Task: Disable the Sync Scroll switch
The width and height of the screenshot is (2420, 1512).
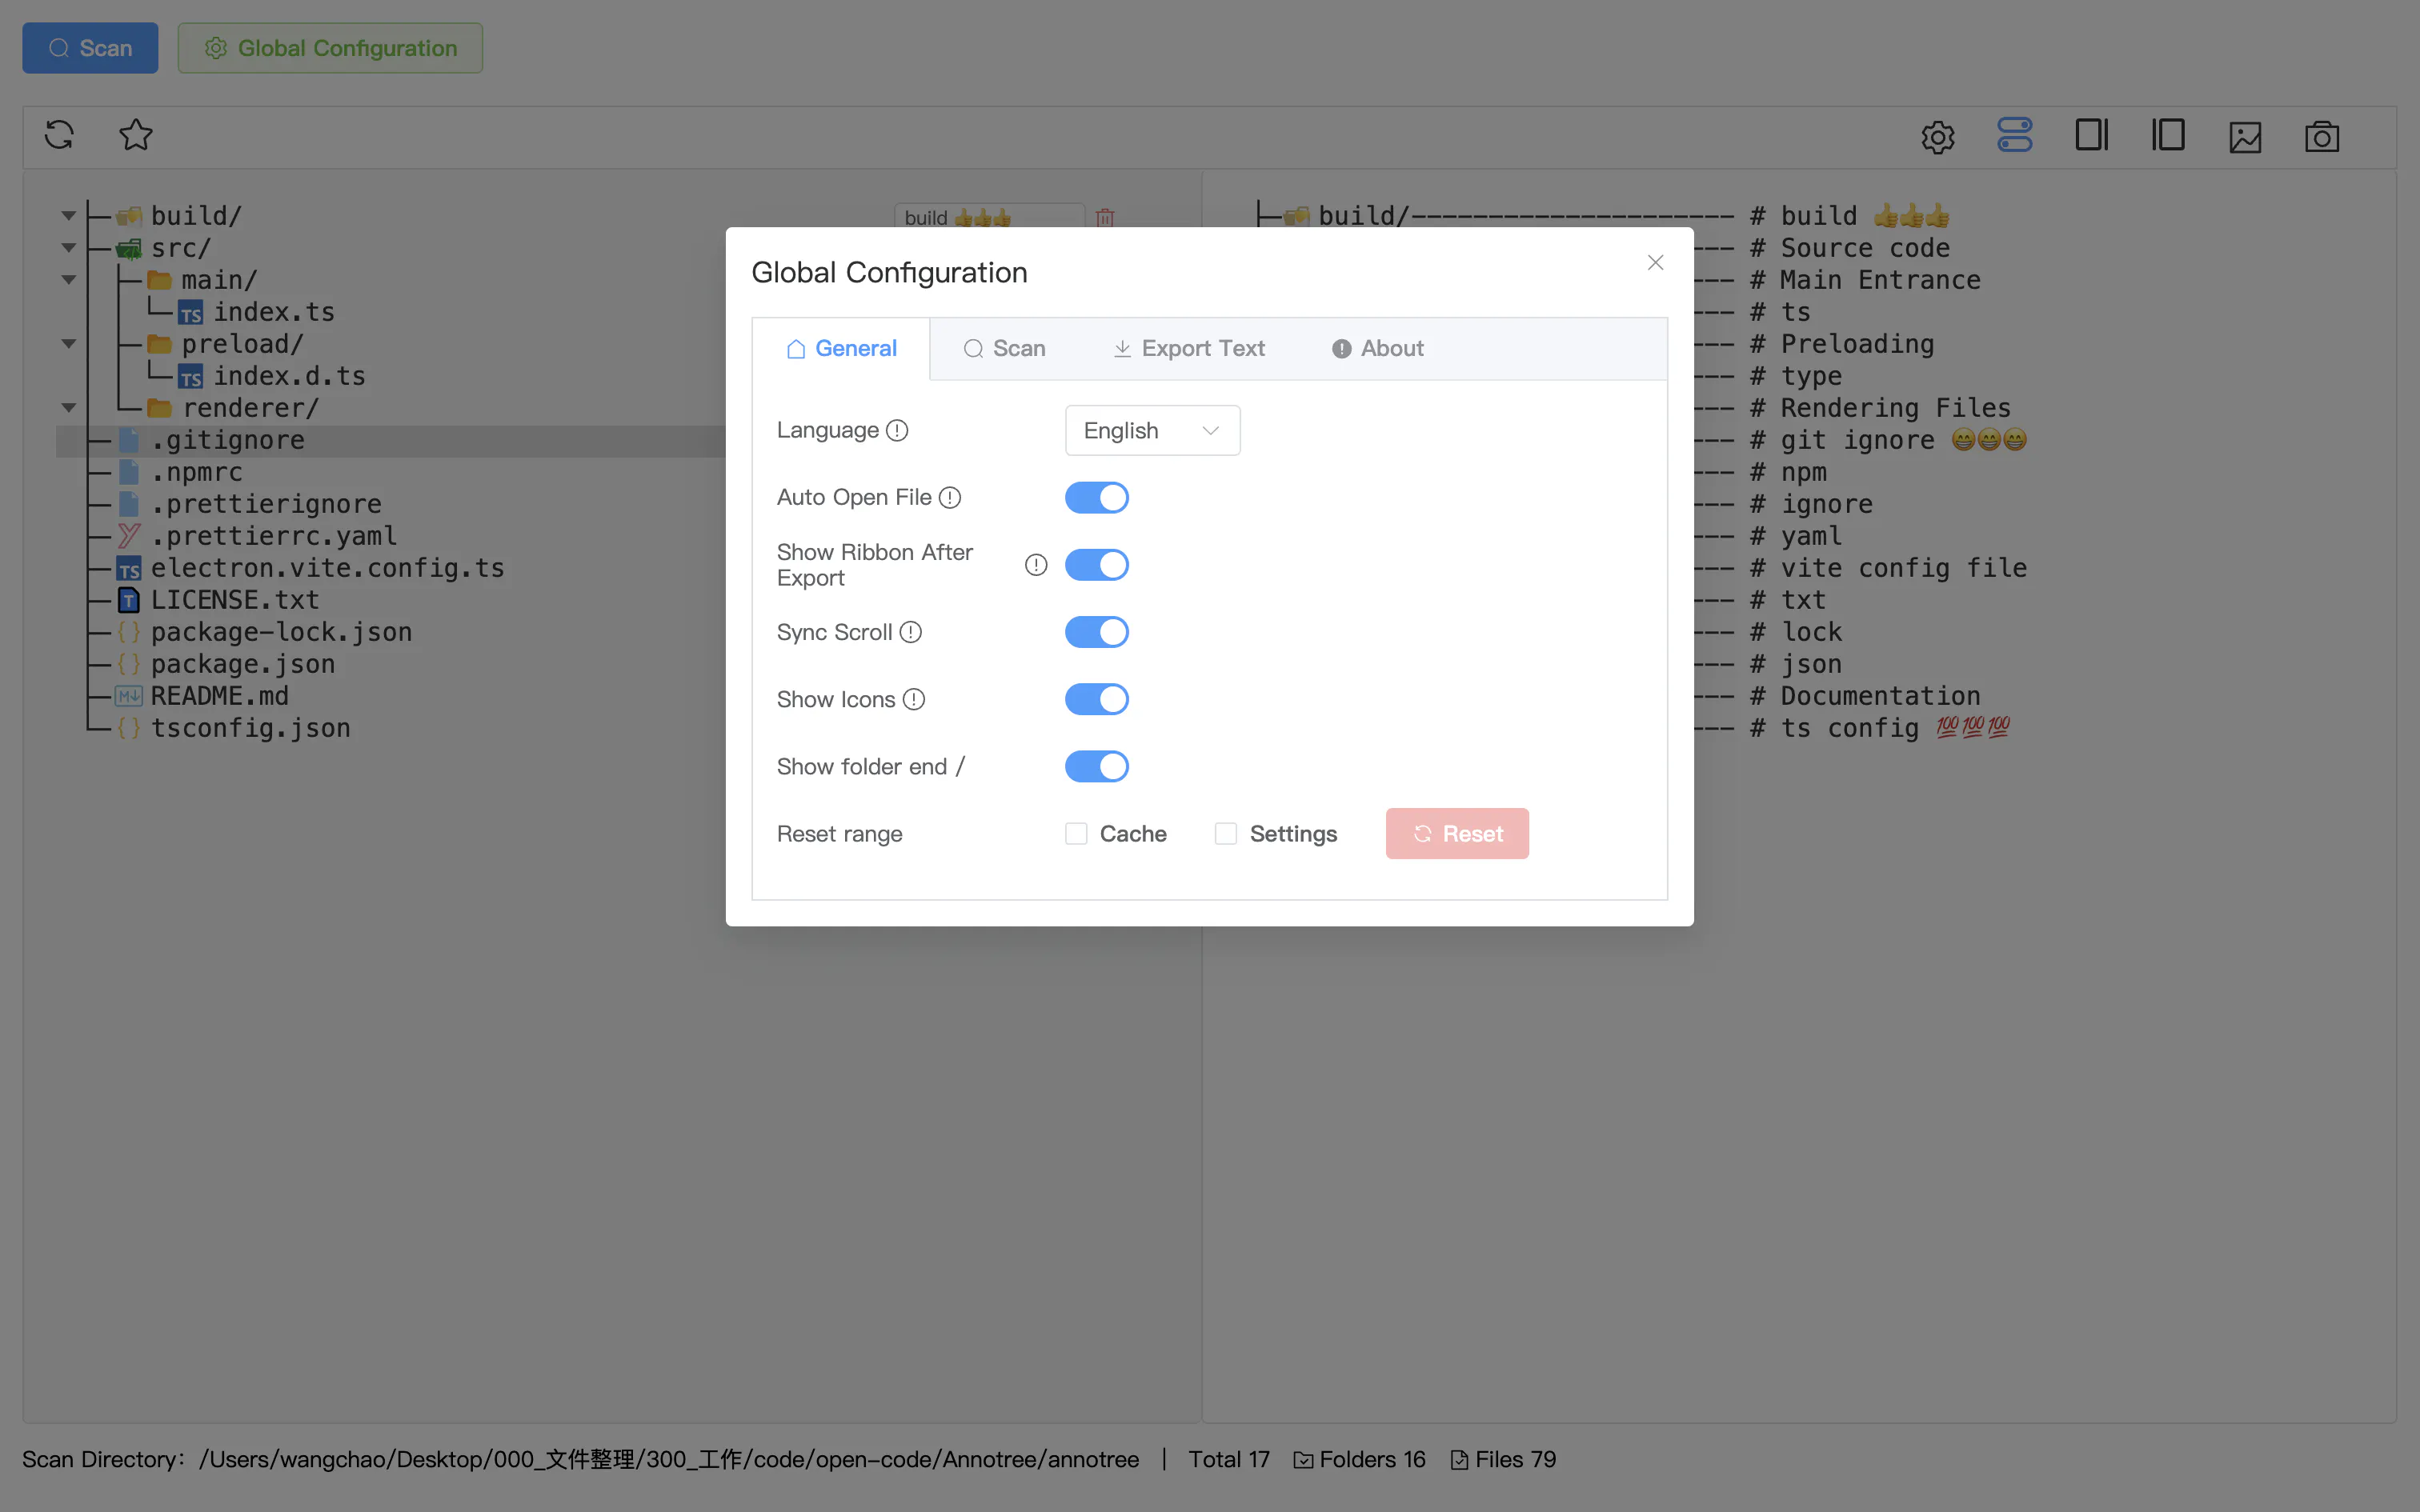Action: pyautogui.click(x=1097, y=632)
